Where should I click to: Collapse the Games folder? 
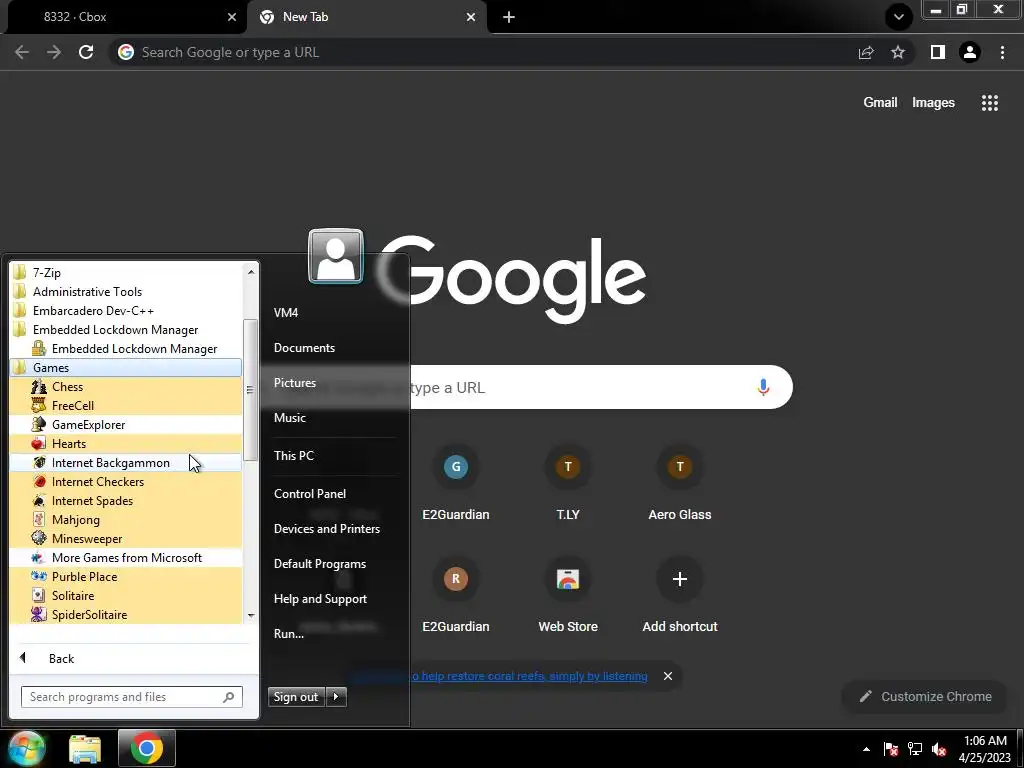(126, 368)
